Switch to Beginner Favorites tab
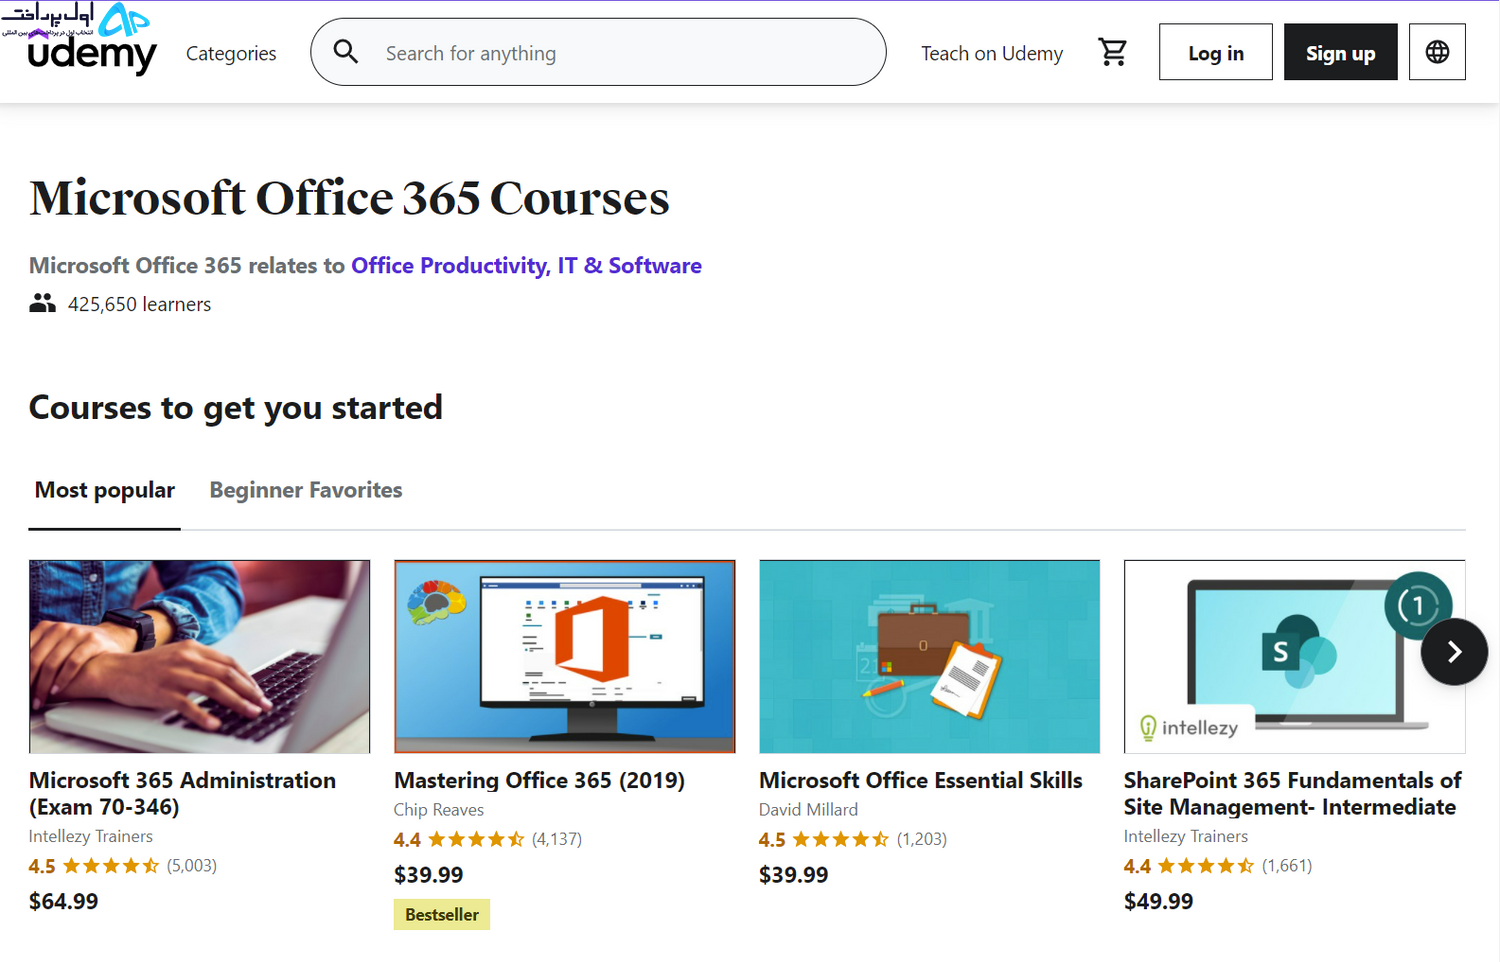This screenshot has width=1500, height=962. click(x=306, y=490)
